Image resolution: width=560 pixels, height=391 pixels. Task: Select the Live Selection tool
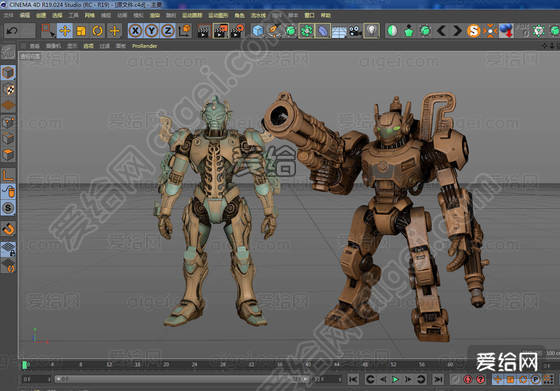[x=48, y=31]
